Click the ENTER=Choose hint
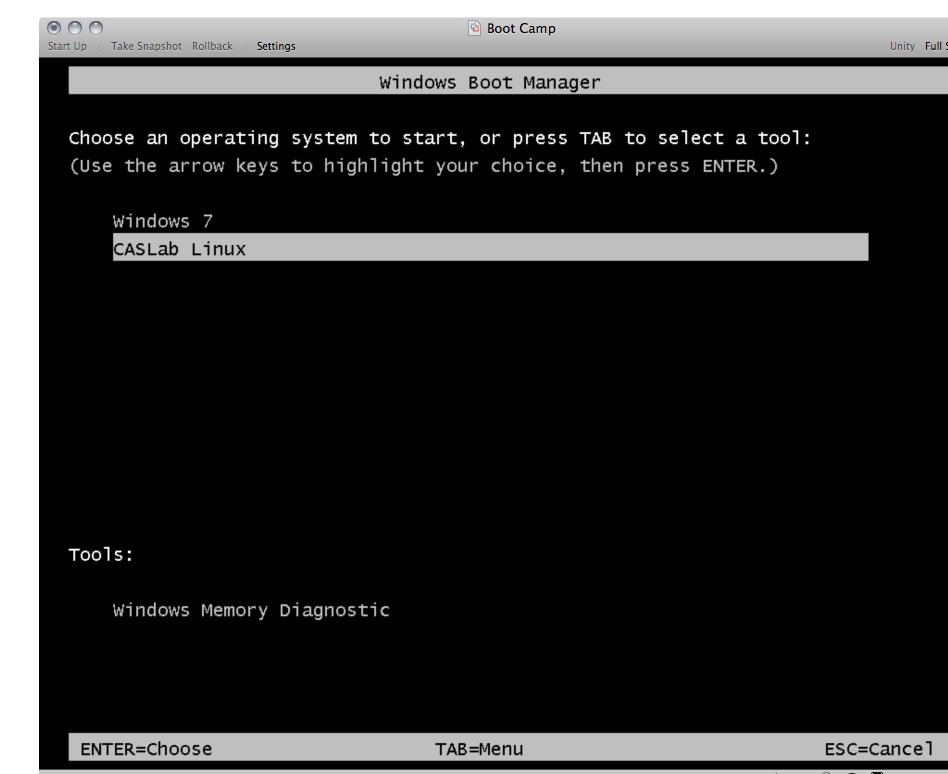948x774 pixels. (146, 749)
